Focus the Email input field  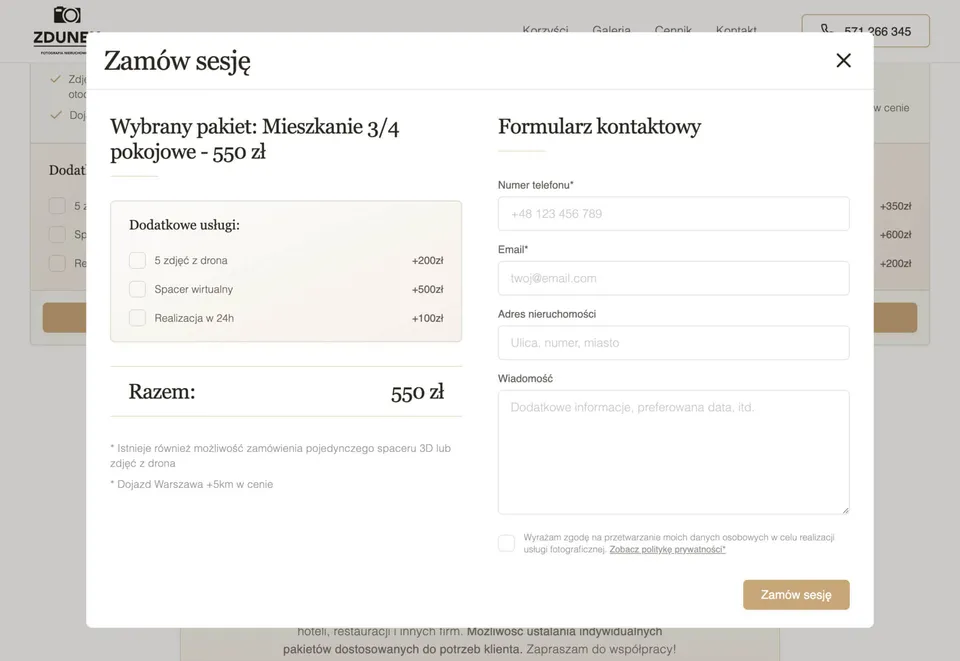(673, 278)
